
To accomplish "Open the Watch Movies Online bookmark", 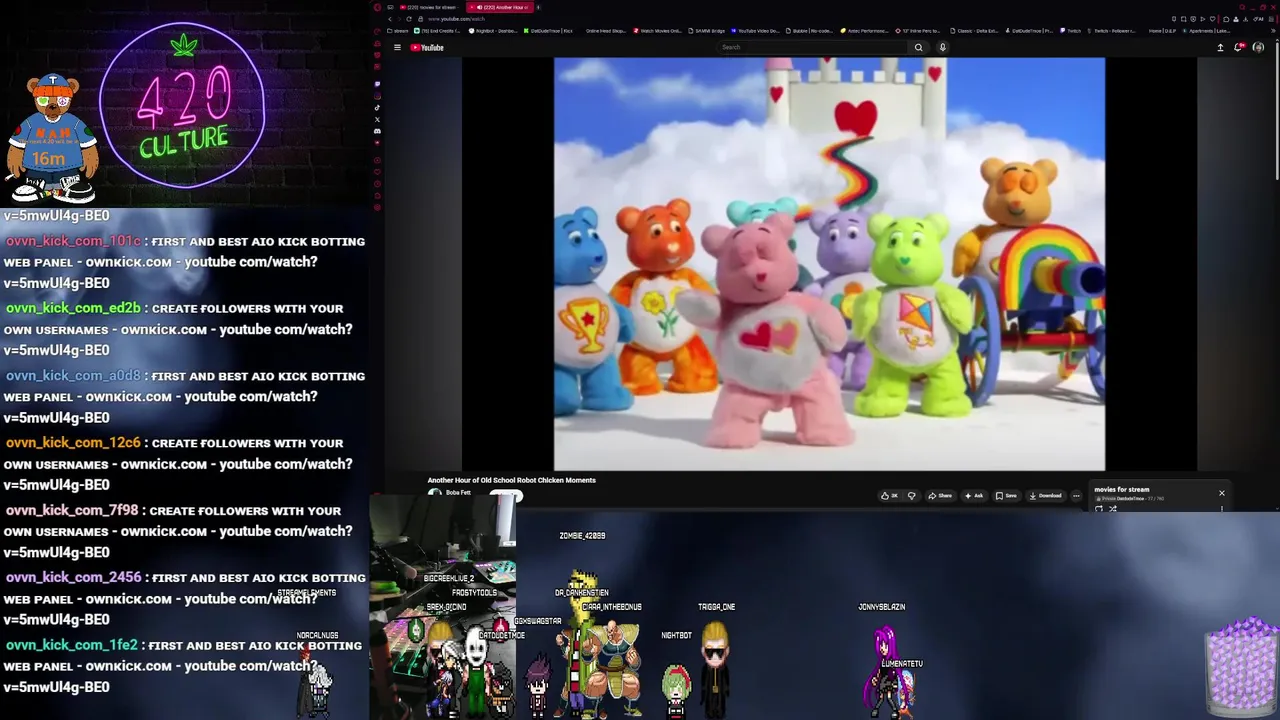I will tap(657, 31).
